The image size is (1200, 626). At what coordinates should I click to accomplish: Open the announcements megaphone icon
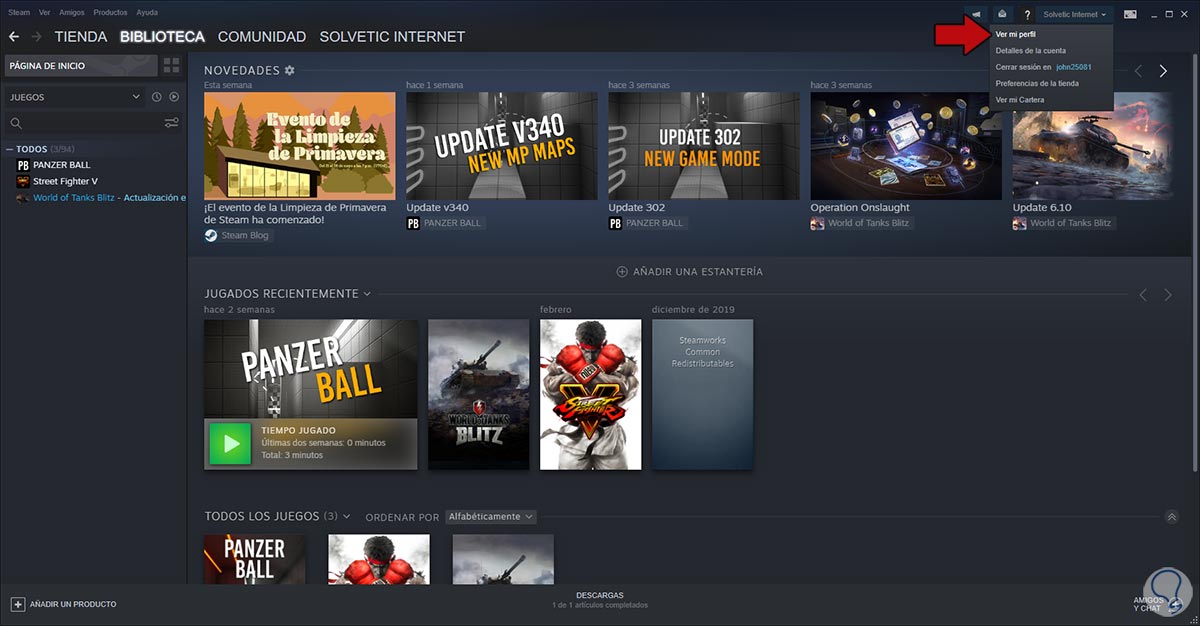click(975, 14)
